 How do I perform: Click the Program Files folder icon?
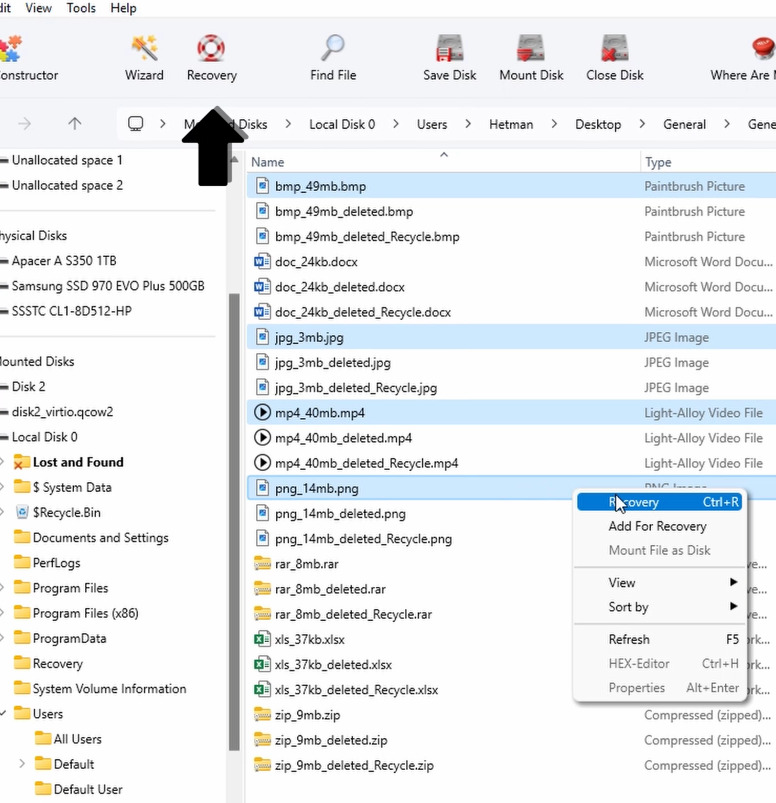coord(22,587)
